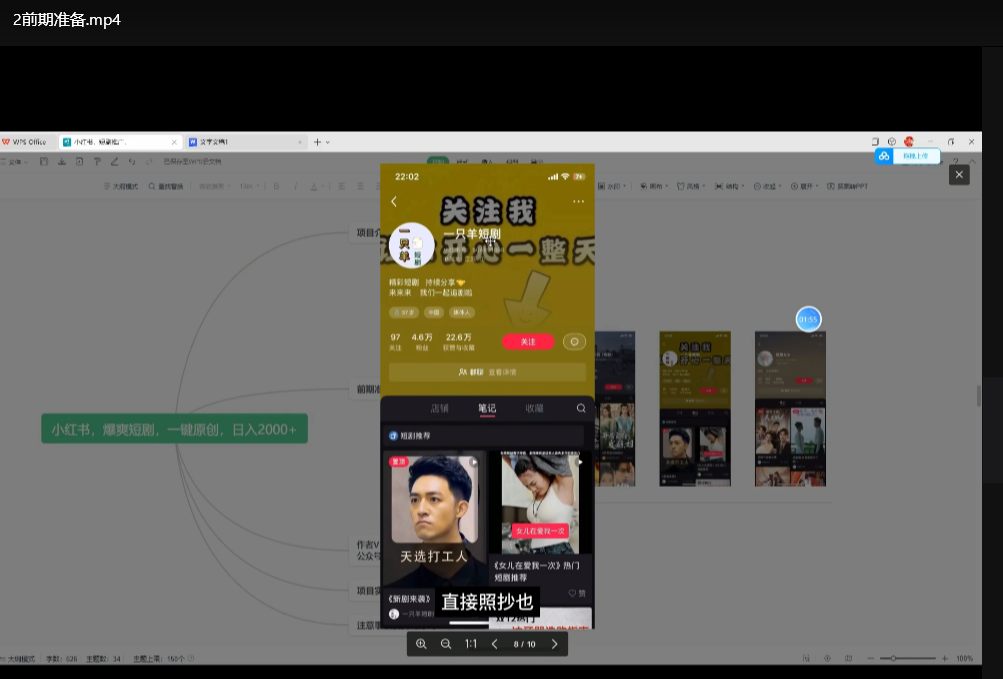Viewport: 1003px width, 679px height.
Task: Click the 100% zoom level value
Action: pos(965,658)
